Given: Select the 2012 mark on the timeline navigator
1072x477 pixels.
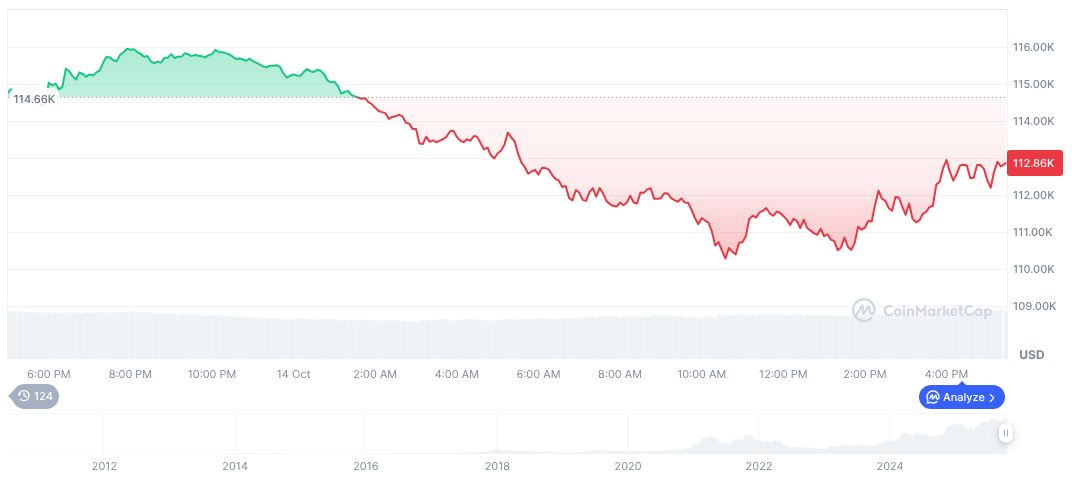Looking at the screenshot, I should 104,466.
